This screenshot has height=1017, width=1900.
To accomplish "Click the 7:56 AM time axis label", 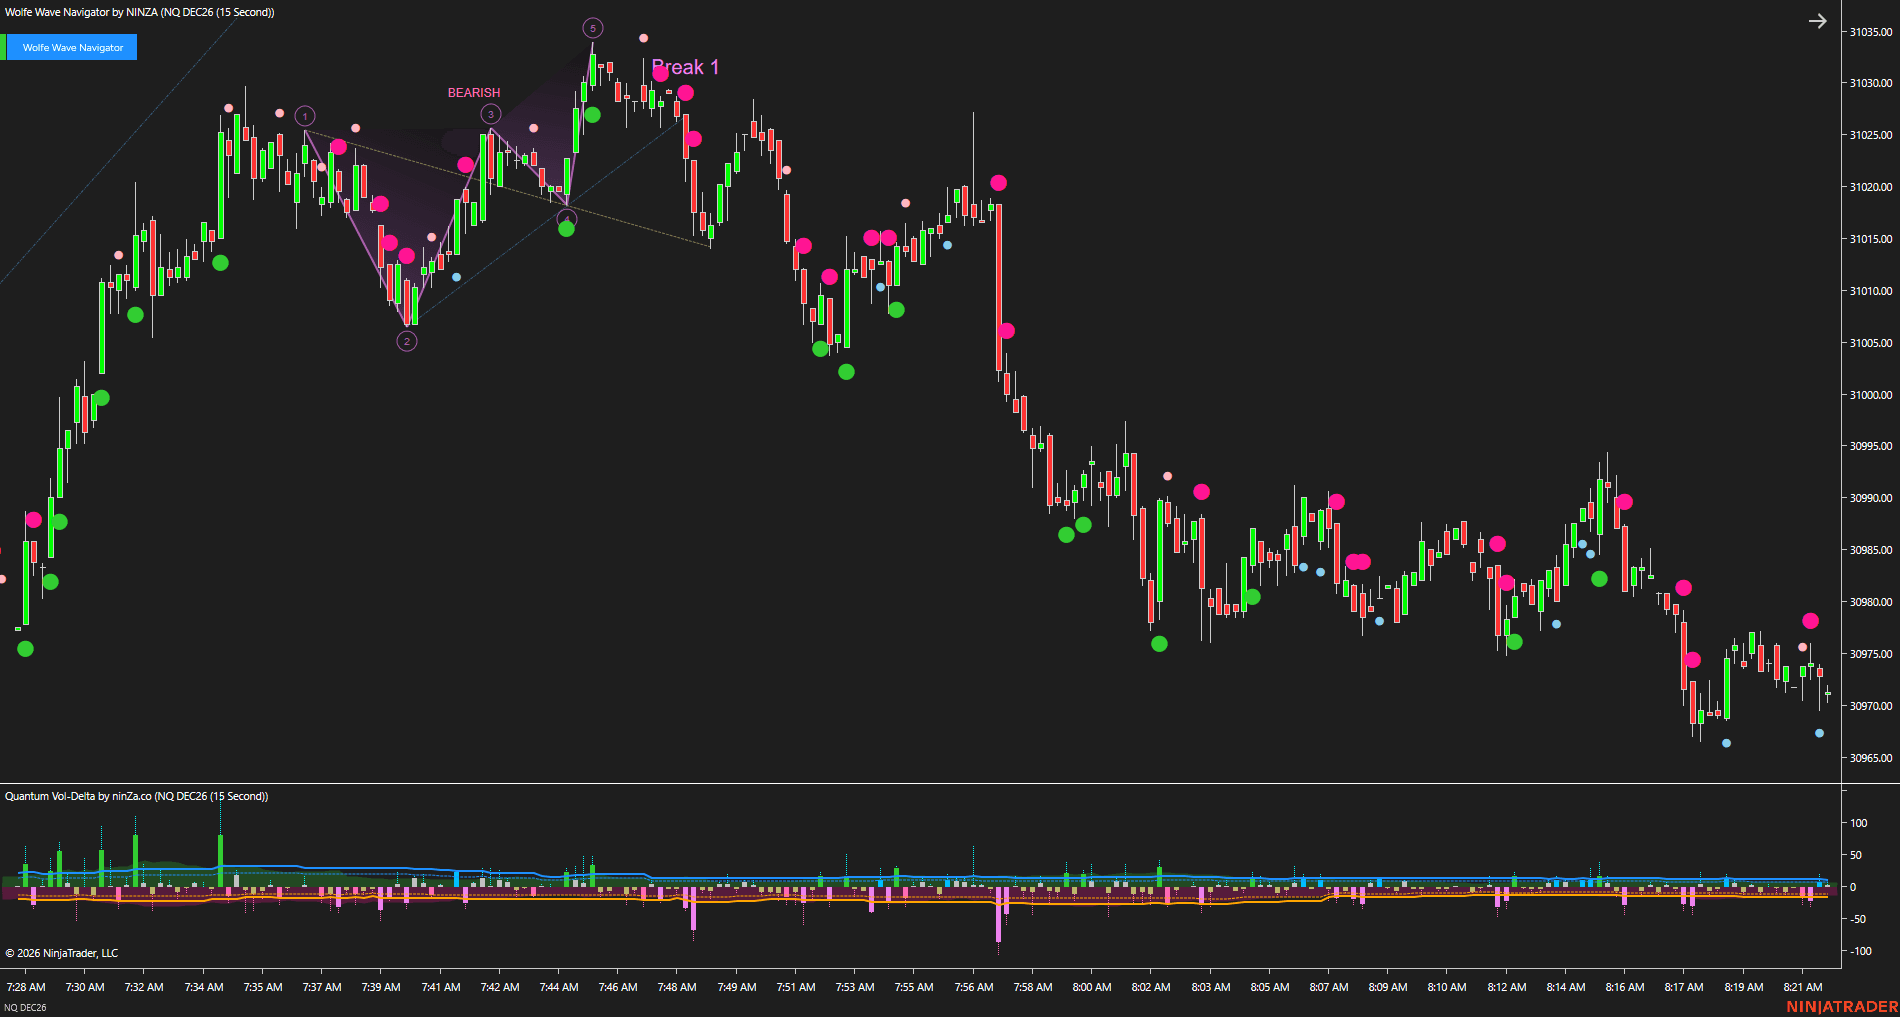I will pos(974,987).
